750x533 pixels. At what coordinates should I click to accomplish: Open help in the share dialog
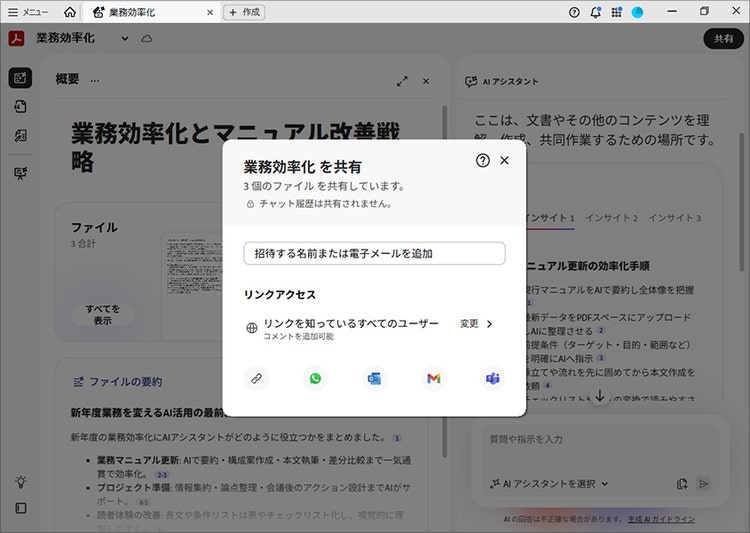coord(483,160)
